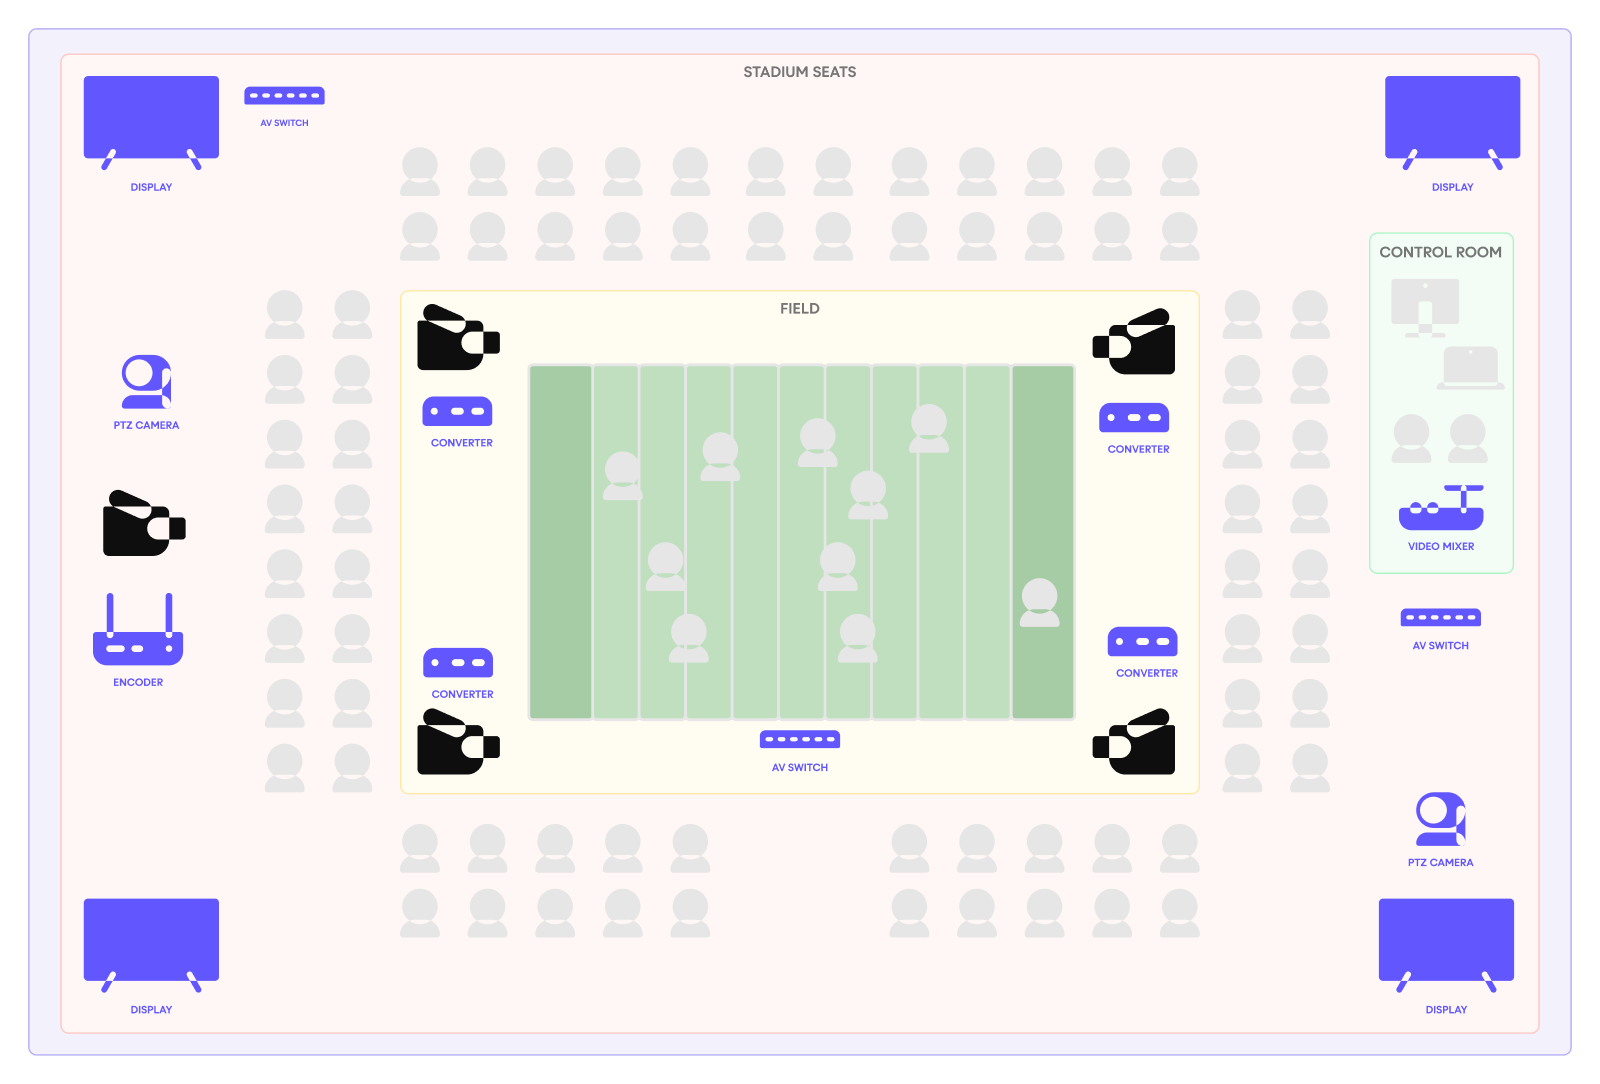Viewport: 1600px width, 1084px height.
Task: Select the camera in the field's bottom-left corner
Action: [458, 742]
